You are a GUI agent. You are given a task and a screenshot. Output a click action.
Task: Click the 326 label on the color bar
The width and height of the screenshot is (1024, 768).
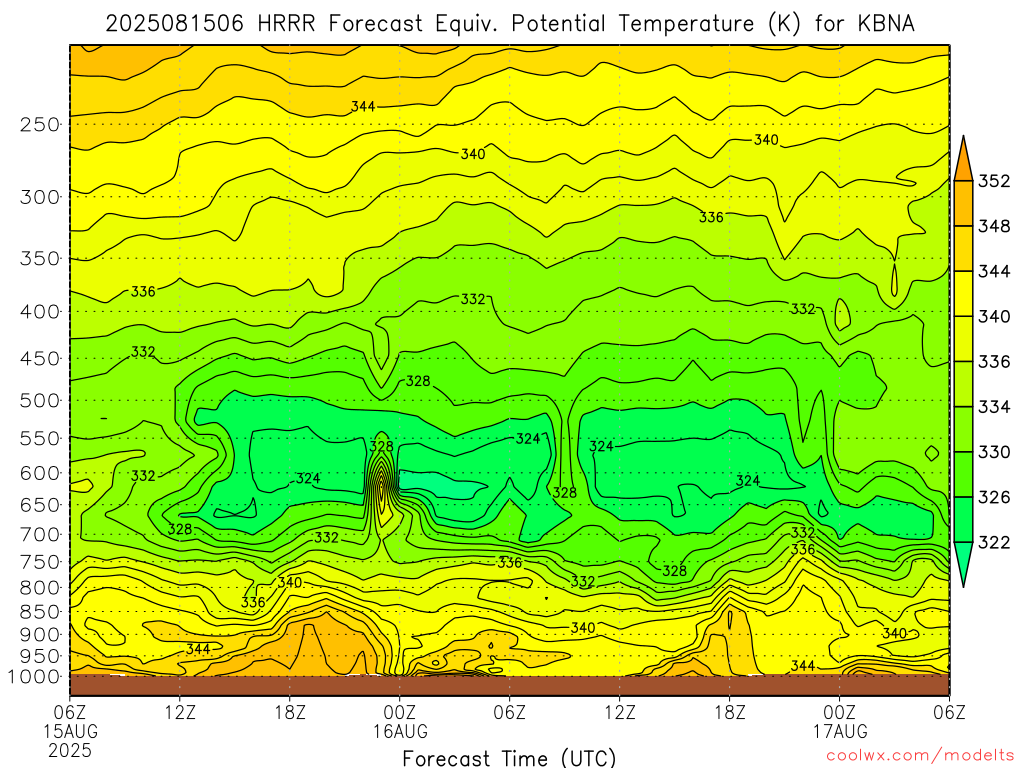(994, 497)
